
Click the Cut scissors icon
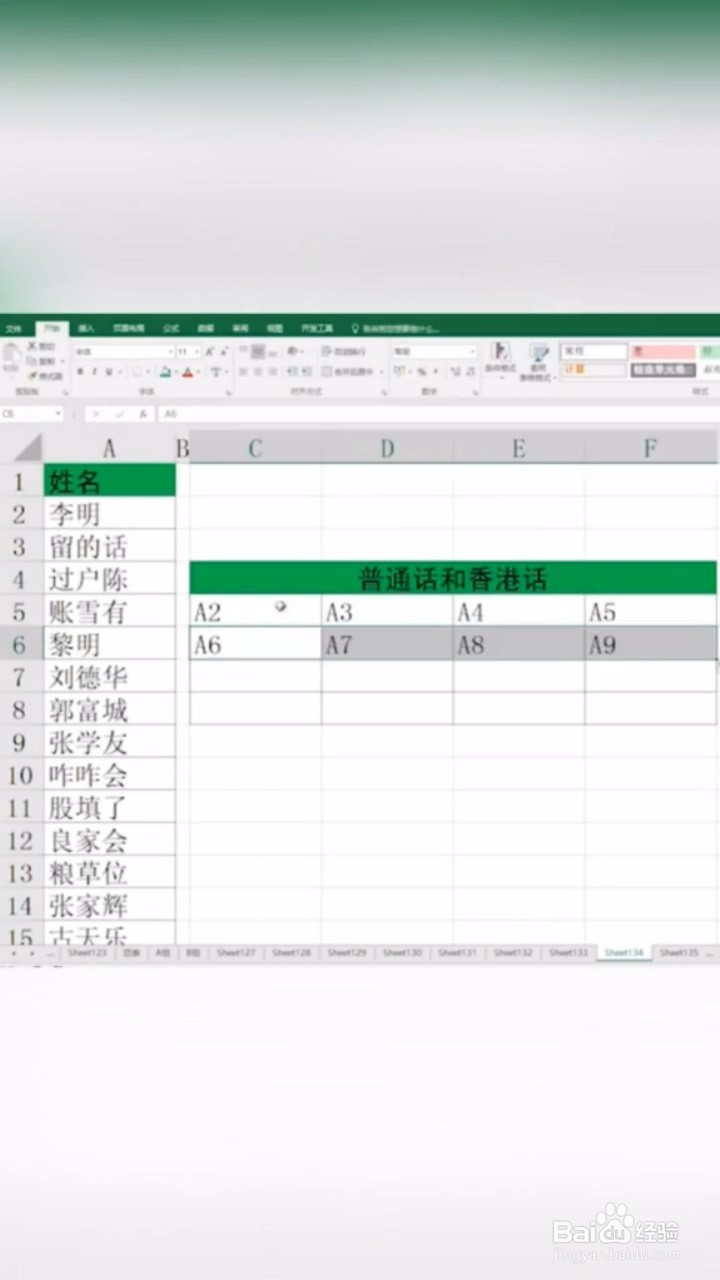point(31,345)
